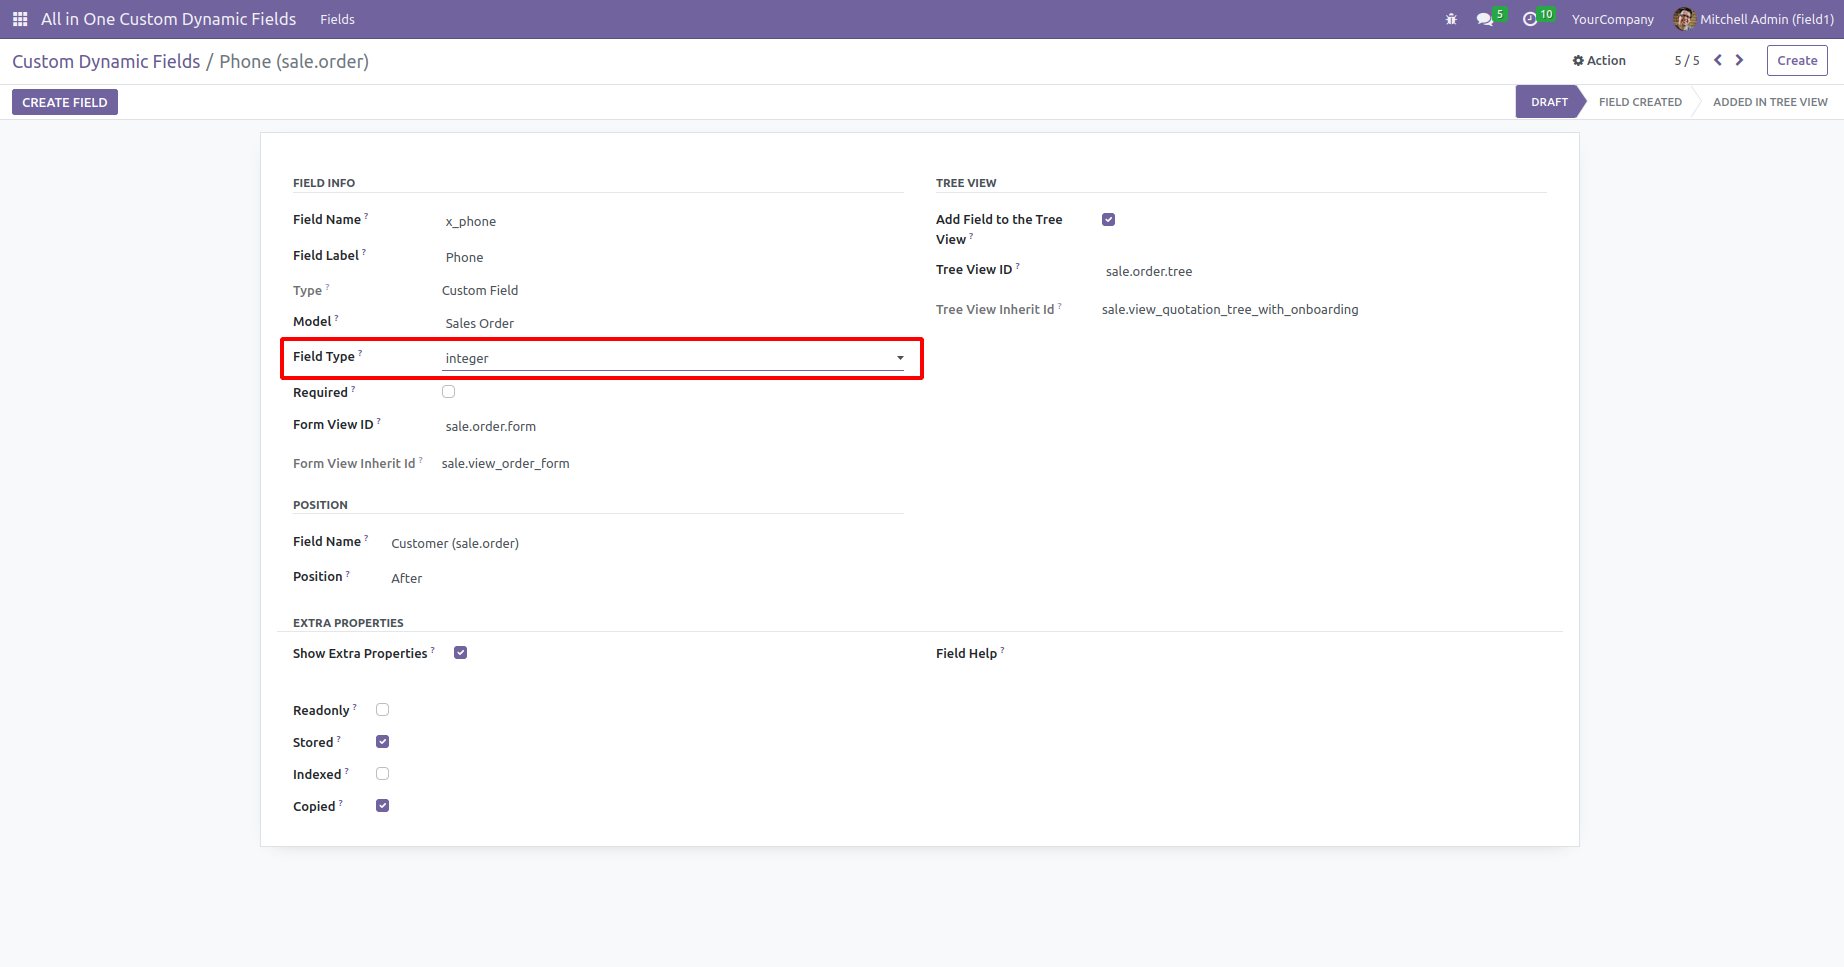The width and height of the screenshot is (1844, 967).
Task: Open the Fields menu
Action: click(x=337, y=19)
